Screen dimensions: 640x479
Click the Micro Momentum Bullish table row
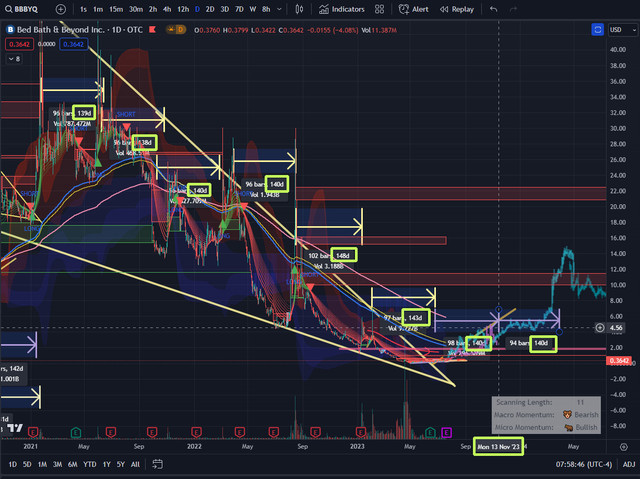click(x=546, y=427)
